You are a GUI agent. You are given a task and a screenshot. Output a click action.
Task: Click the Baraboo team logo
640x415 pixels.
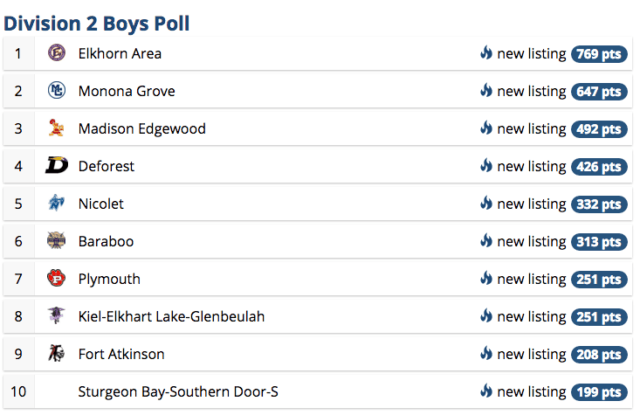[x=56, y=240]
